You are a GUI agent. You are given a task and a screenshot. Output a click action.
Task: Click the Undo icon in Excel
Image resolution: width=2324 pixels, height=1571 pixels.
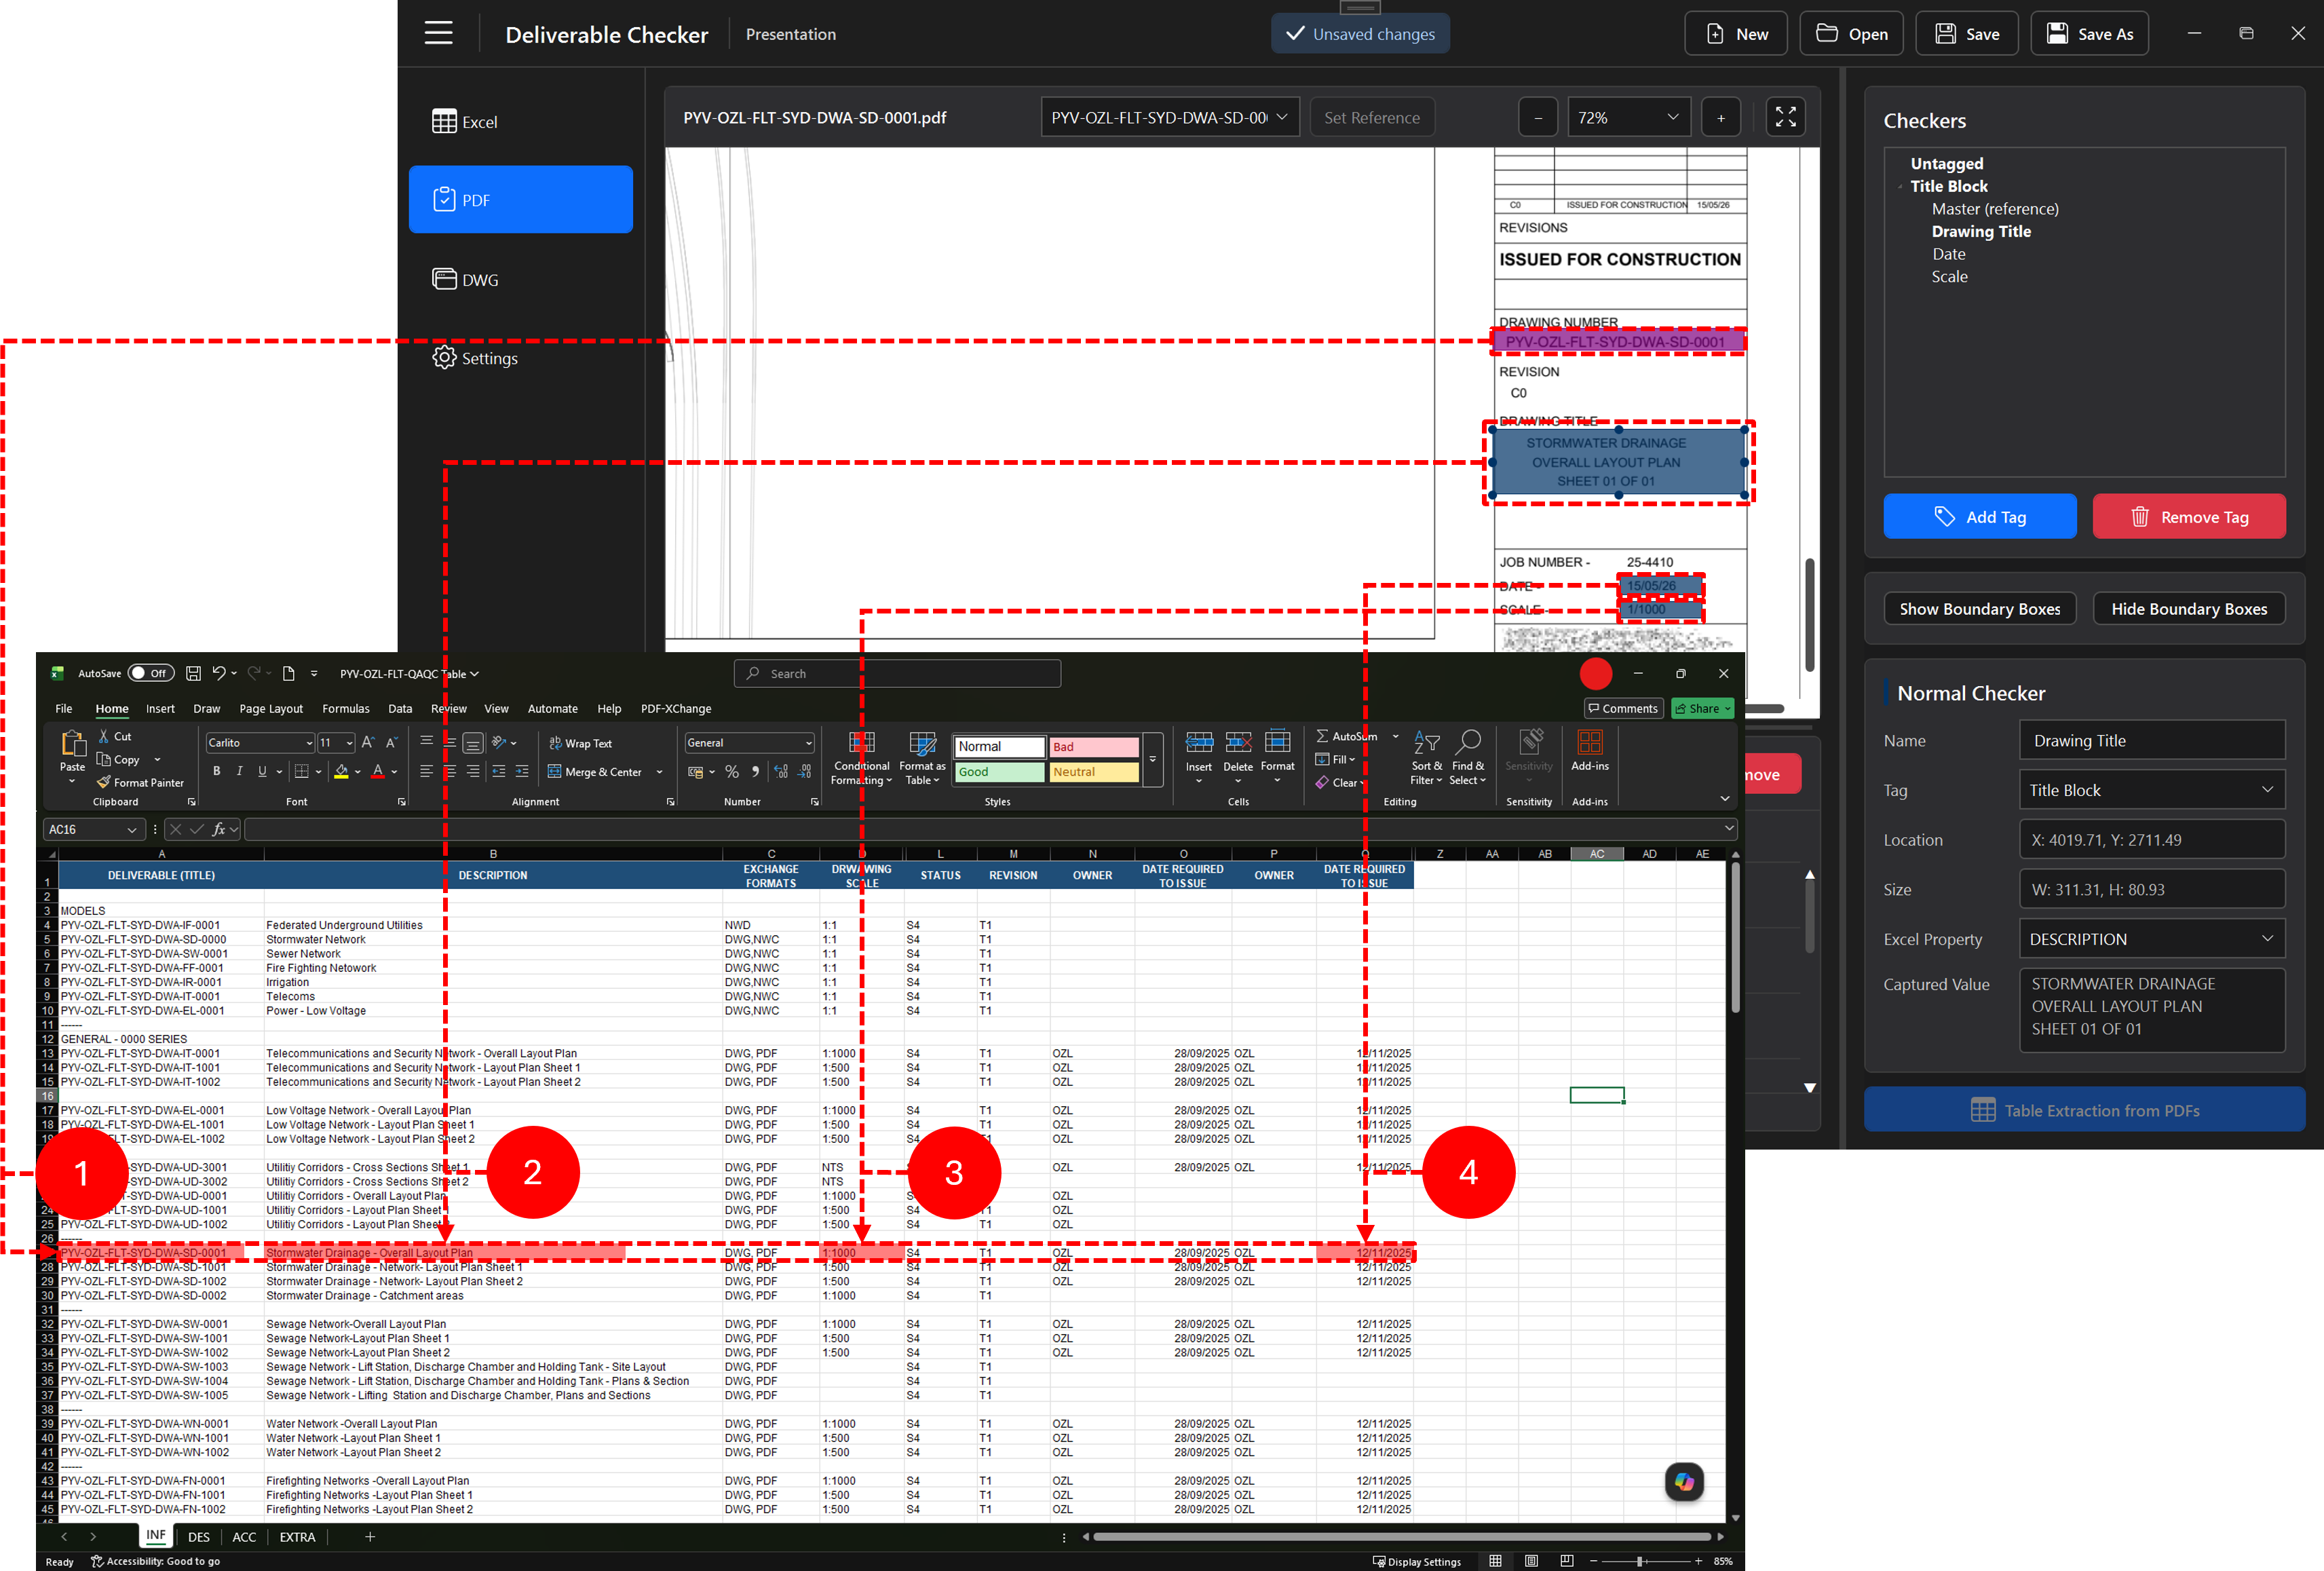click(219, 673)
